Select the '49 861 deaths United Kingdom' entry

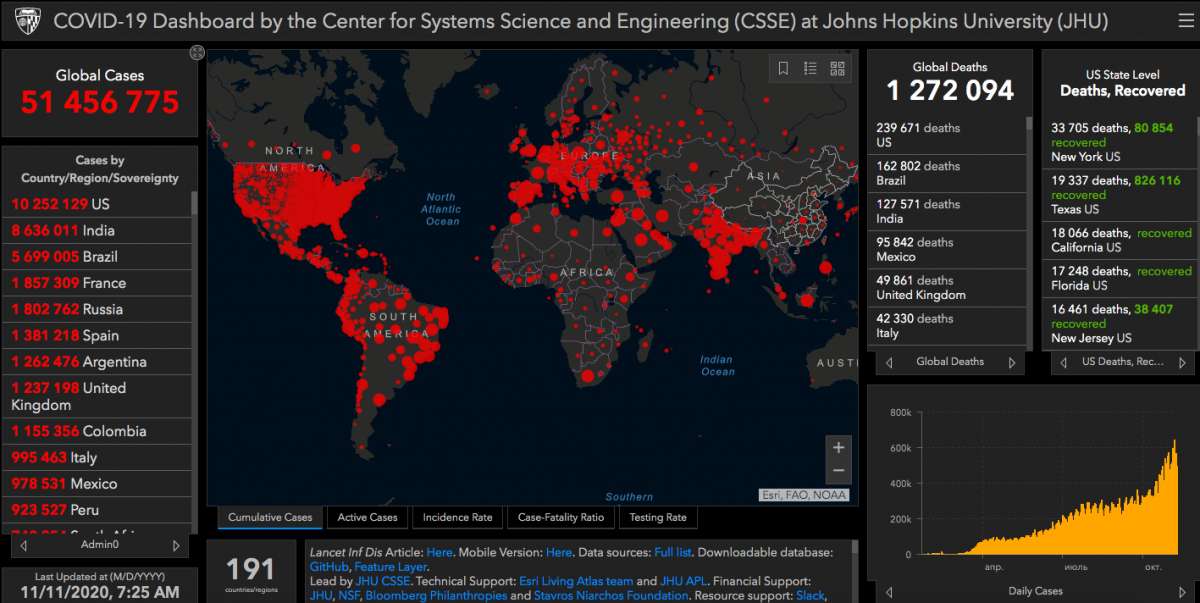tap(947, 287)
